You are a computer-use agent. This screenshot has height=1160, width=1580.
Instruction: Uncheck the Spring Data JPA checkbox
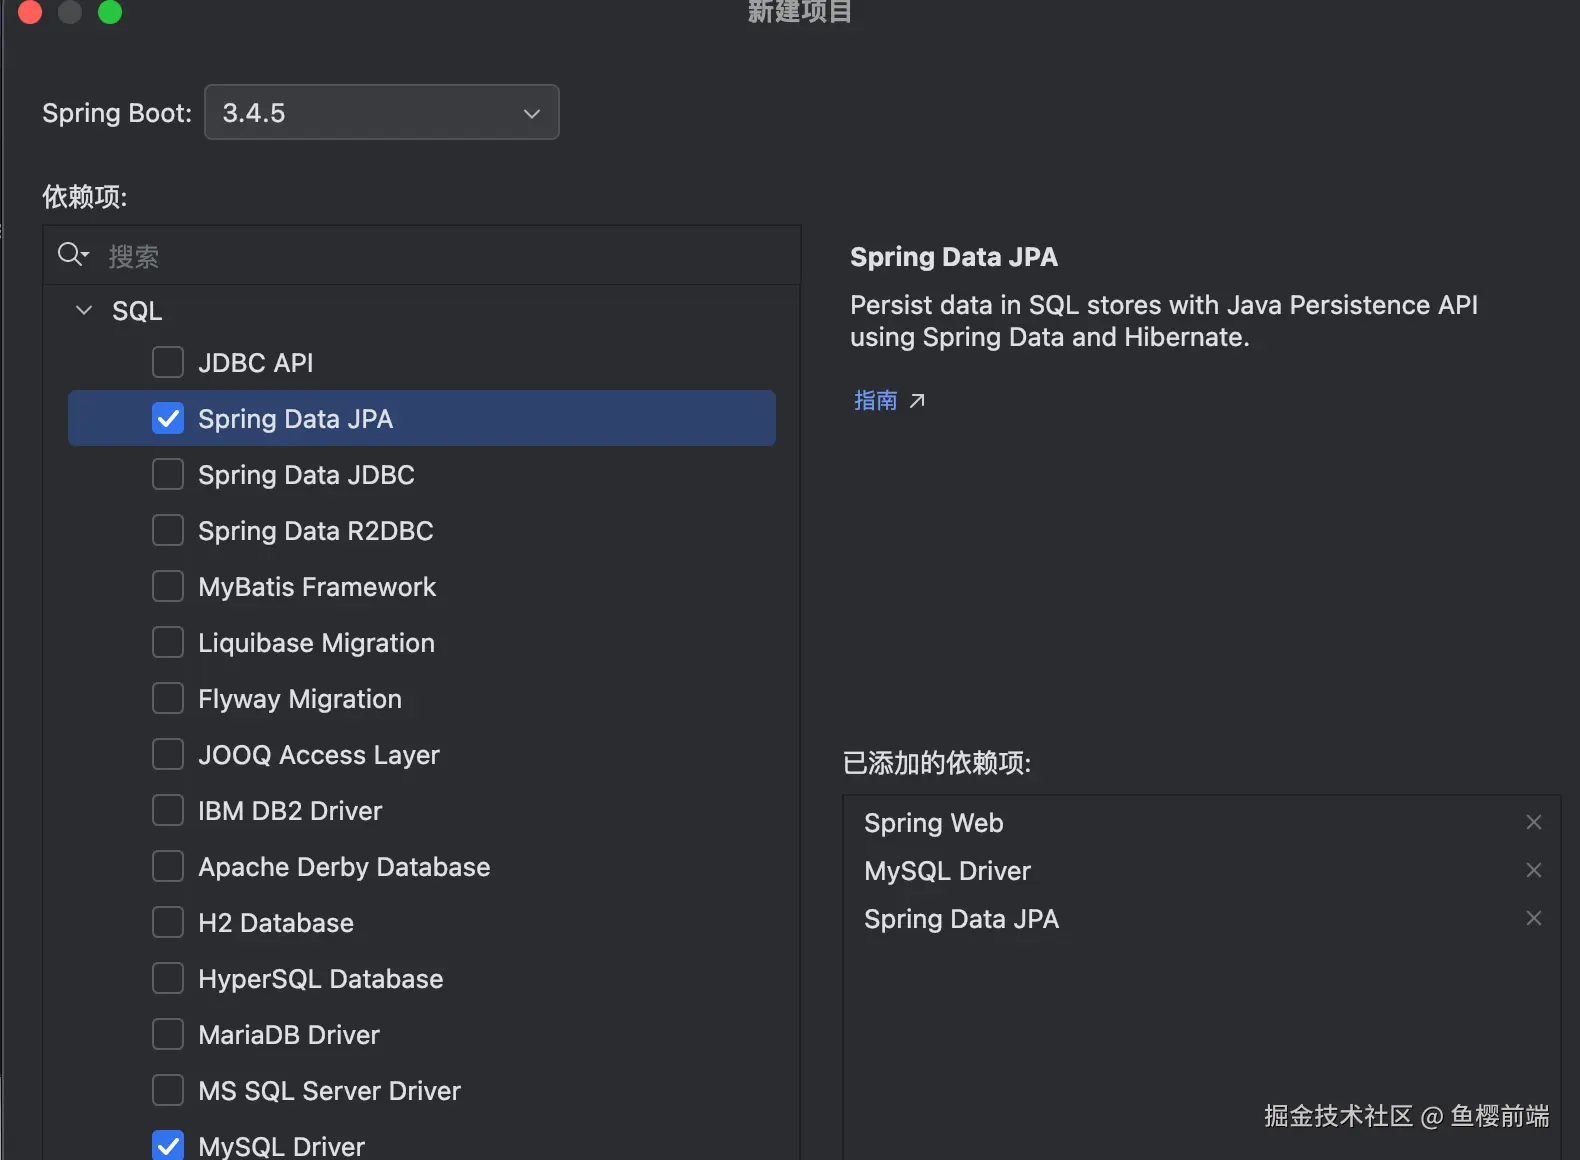click(x=168, y=419)
